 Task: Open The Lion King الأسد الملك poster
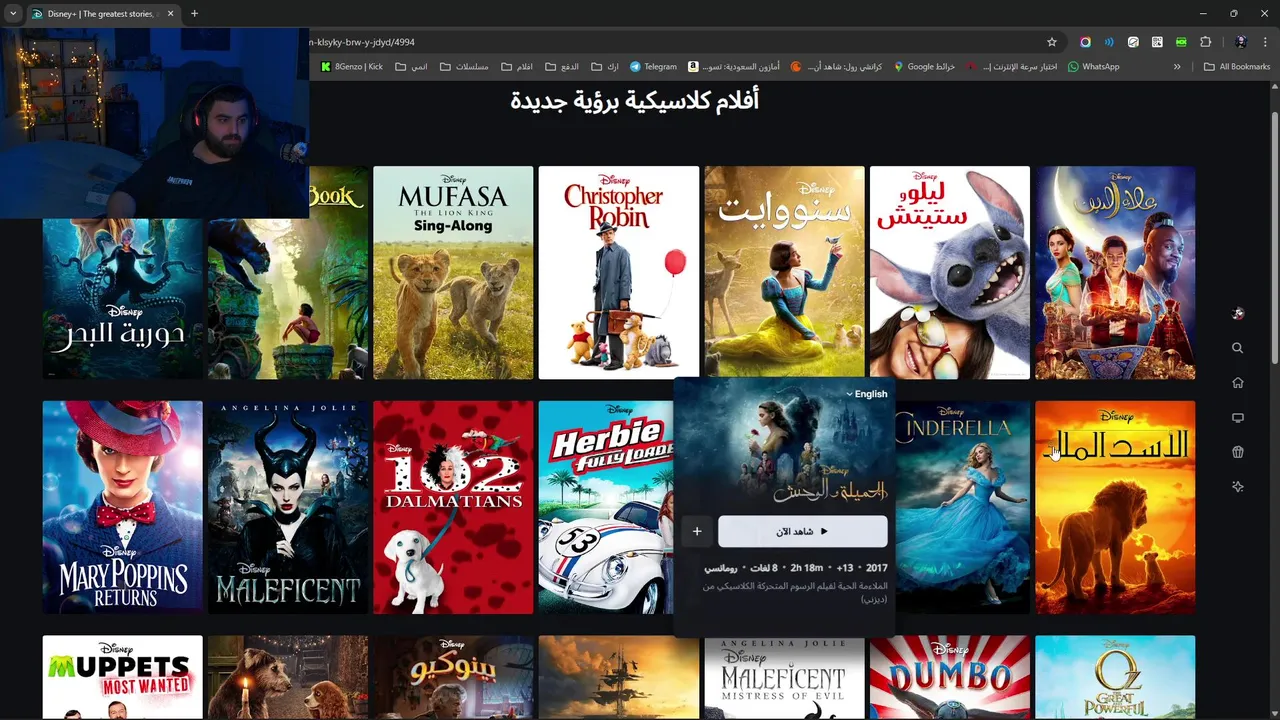tap(1115, 507)
